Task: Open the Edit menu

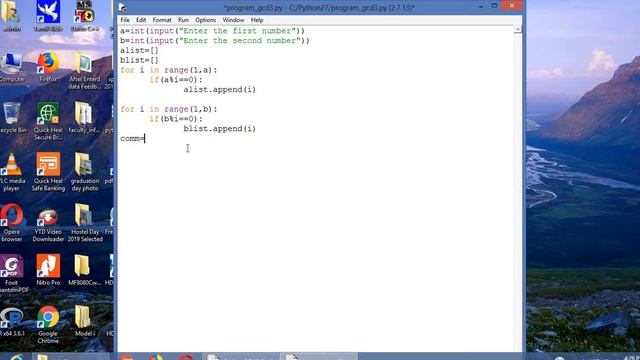Action: point(141,20)
